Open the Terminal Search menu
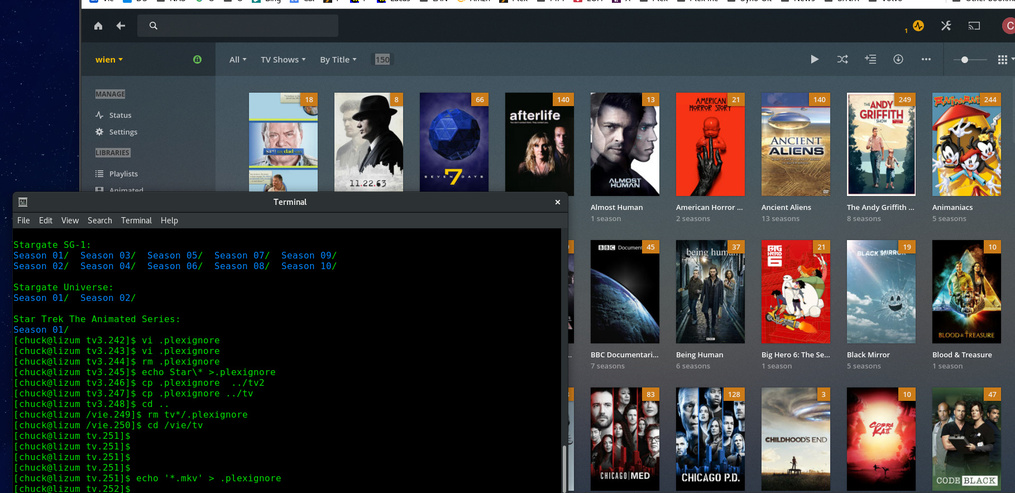Screen dimensions: 1015x493 pyautogui.click(x=100, y=221)
